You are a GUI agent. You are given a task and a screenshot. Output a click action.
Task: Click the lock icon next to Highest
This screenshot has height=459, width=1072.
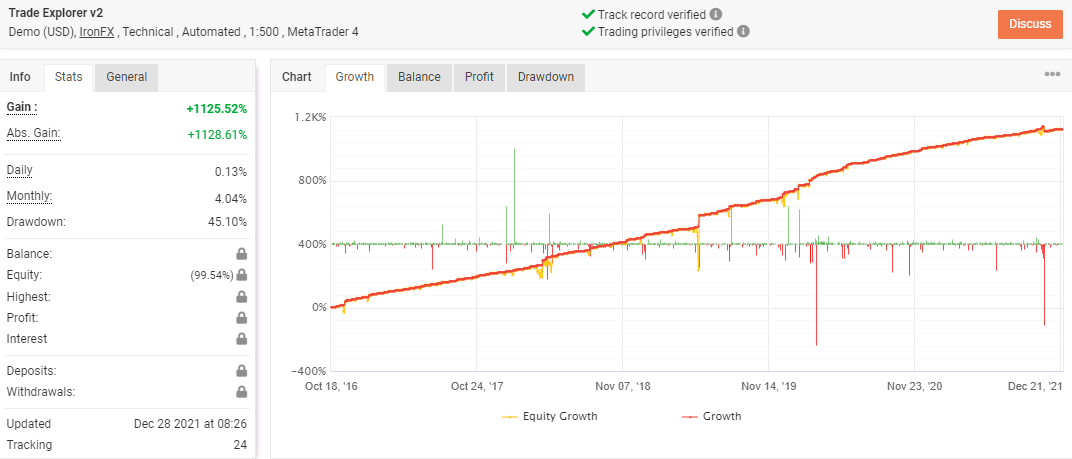(x=241, y=297)
